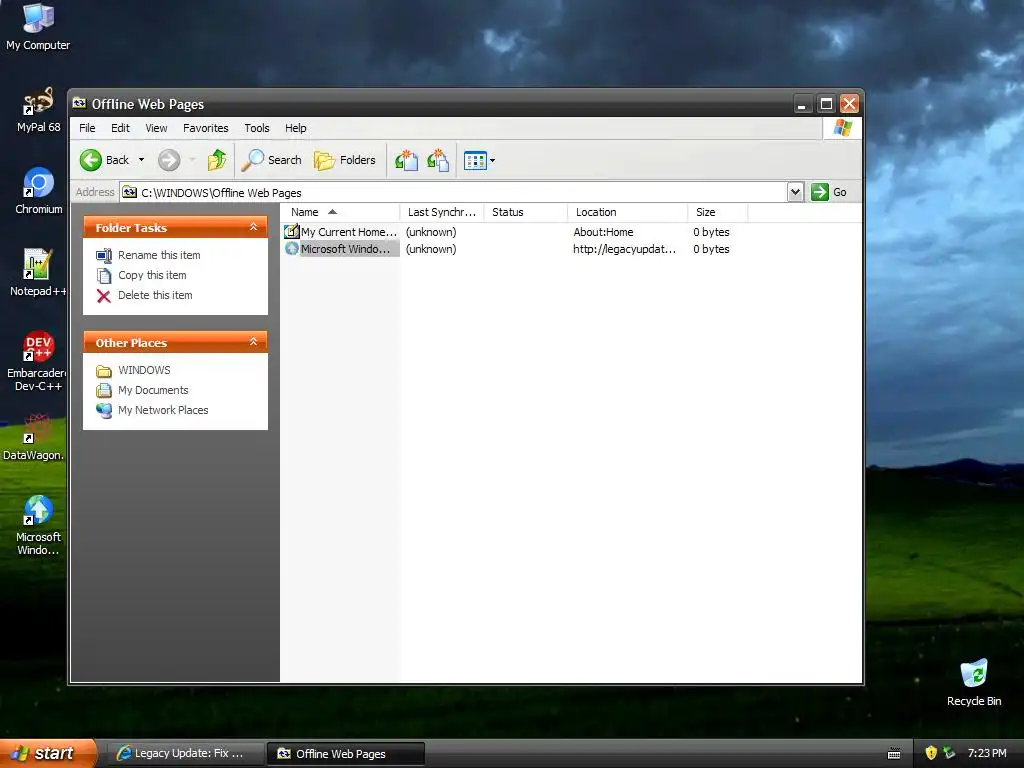Image resolution: width=1024 pixels, height=768 pixels.
Task: Click the red X delete icon
Action: [x=104, y=296]
